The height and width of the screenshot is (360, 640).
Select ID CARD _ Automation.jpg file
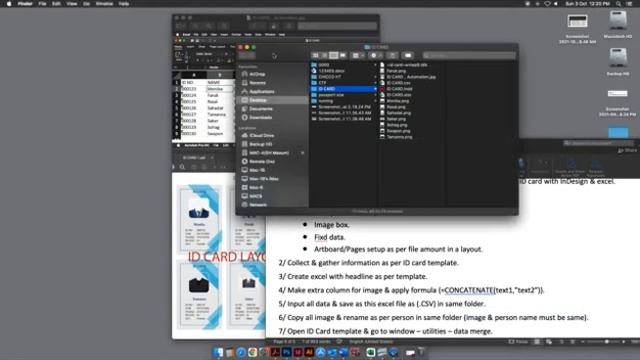tap(411, 77)
